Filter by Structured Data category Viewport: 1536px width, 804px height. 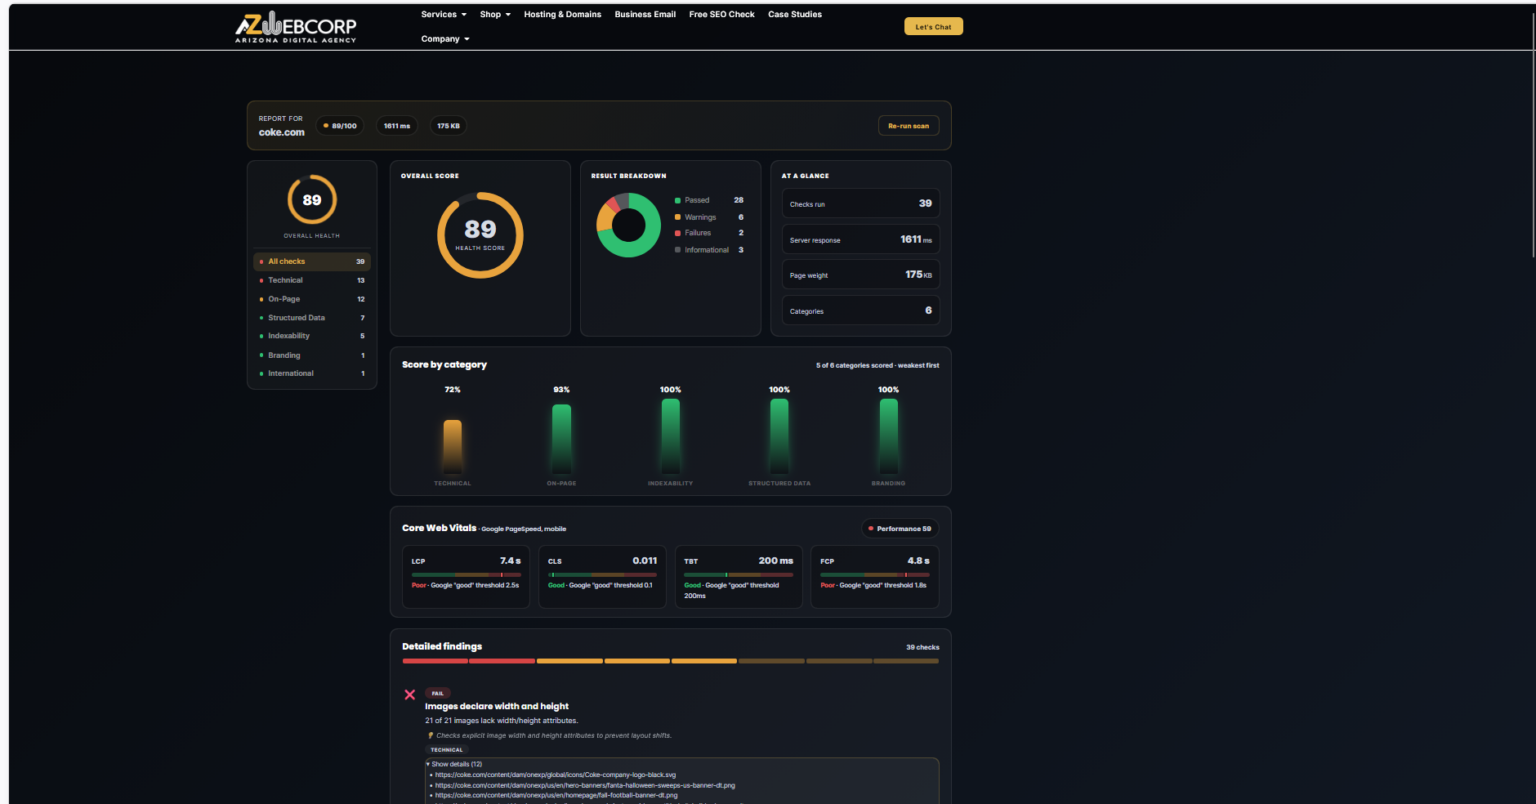[312, 318]
